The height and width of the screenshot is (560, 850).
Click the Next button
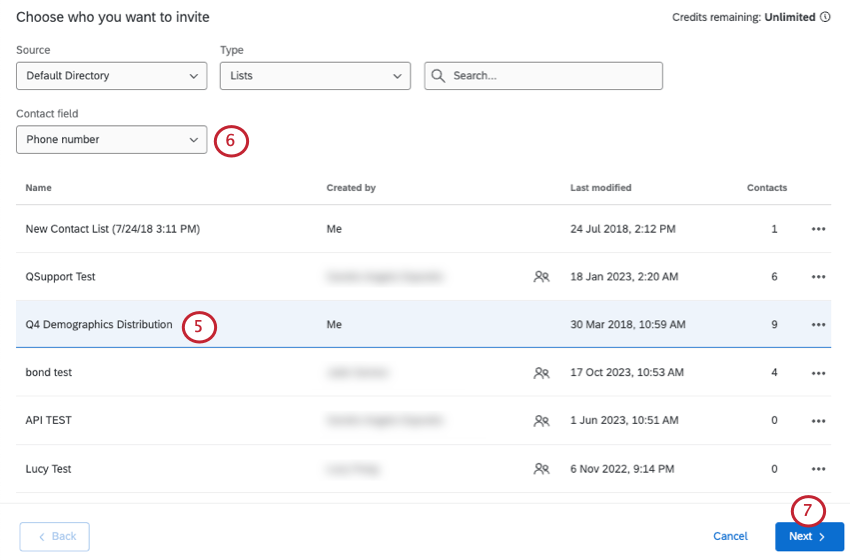[808, 537]
